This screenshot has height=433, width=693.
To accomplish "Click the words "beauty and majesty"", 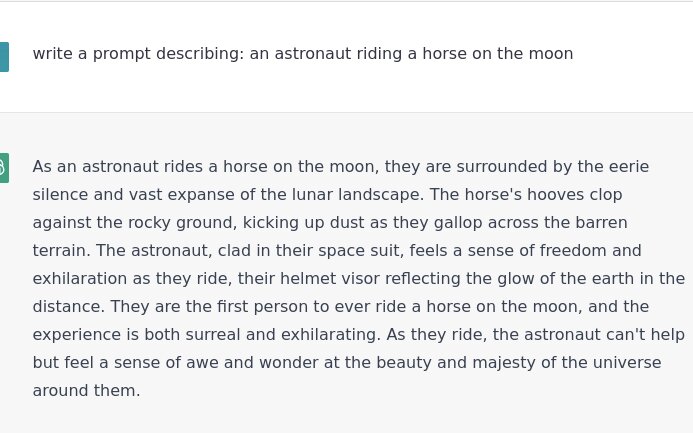I will (472, 363).
